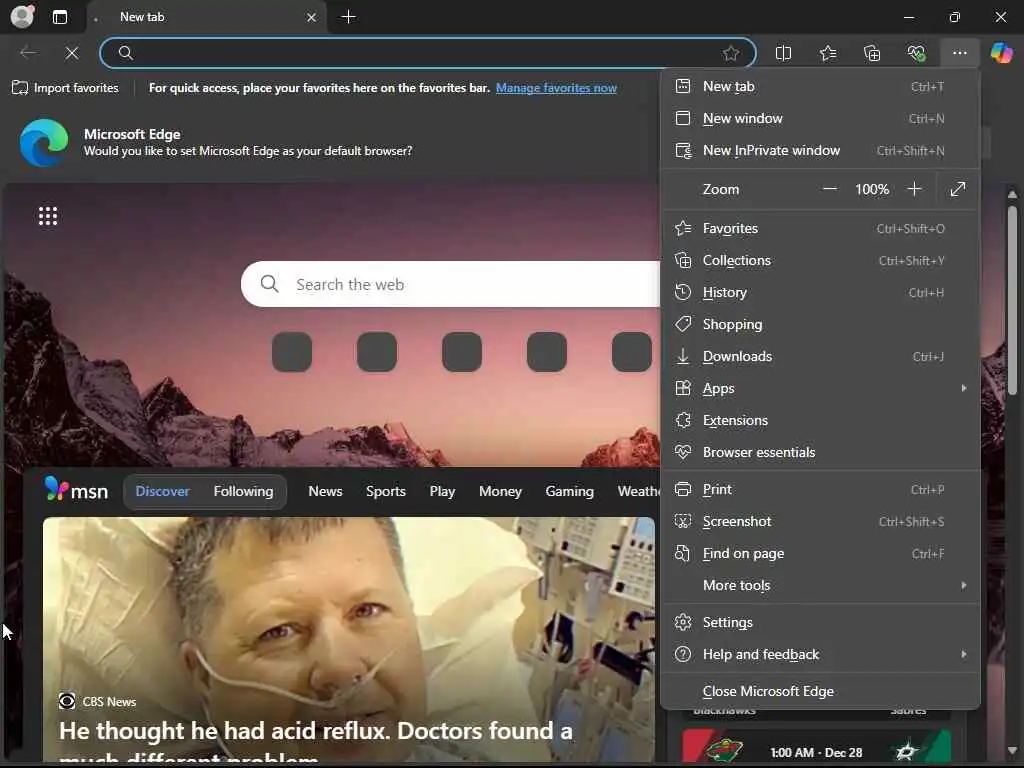Select Browser essentials menu item
Screen dimensions: 1024x768
point(820,453)
